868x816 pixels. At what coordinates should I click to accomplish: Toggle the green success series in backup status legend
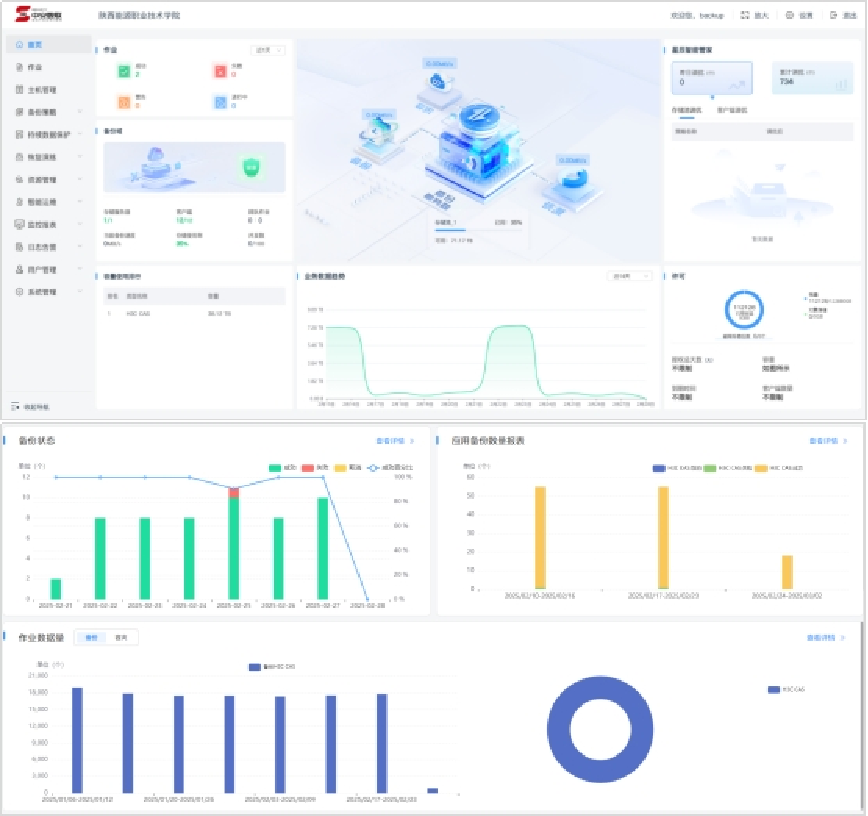pyautogui.click(x=277, y=467)
